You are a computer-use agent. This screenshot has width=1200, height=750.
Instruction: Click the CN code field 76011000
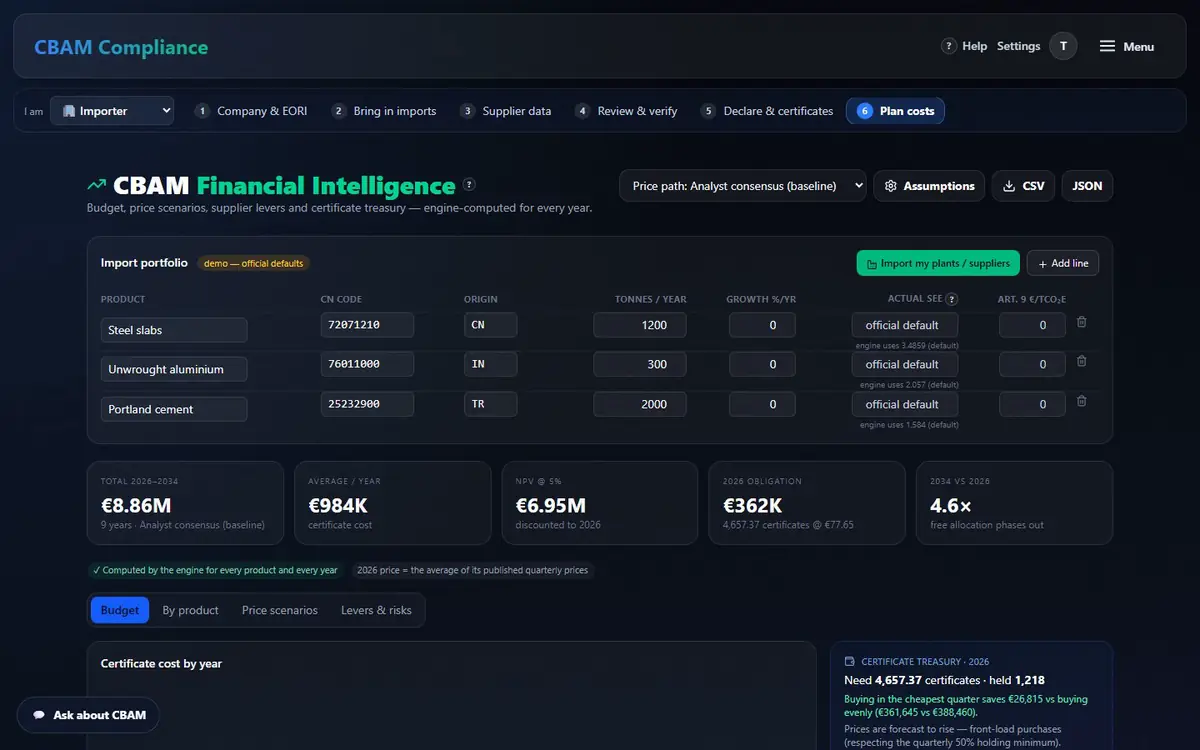pyautogui.click(x=367, y=364)
